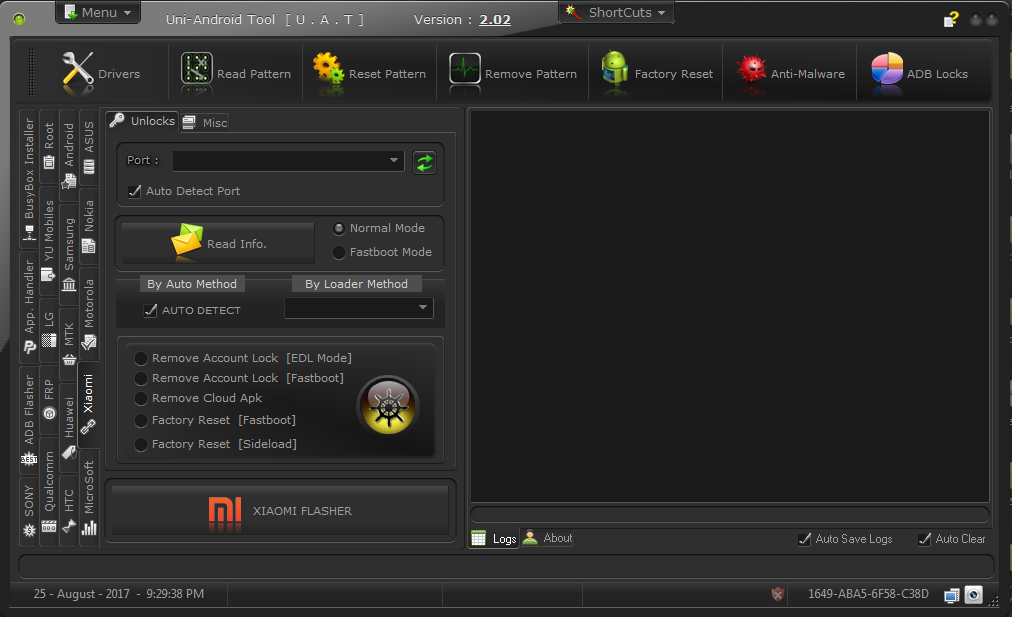Open the help question mark icon
1012x617 pixels.
coord(951,20)
